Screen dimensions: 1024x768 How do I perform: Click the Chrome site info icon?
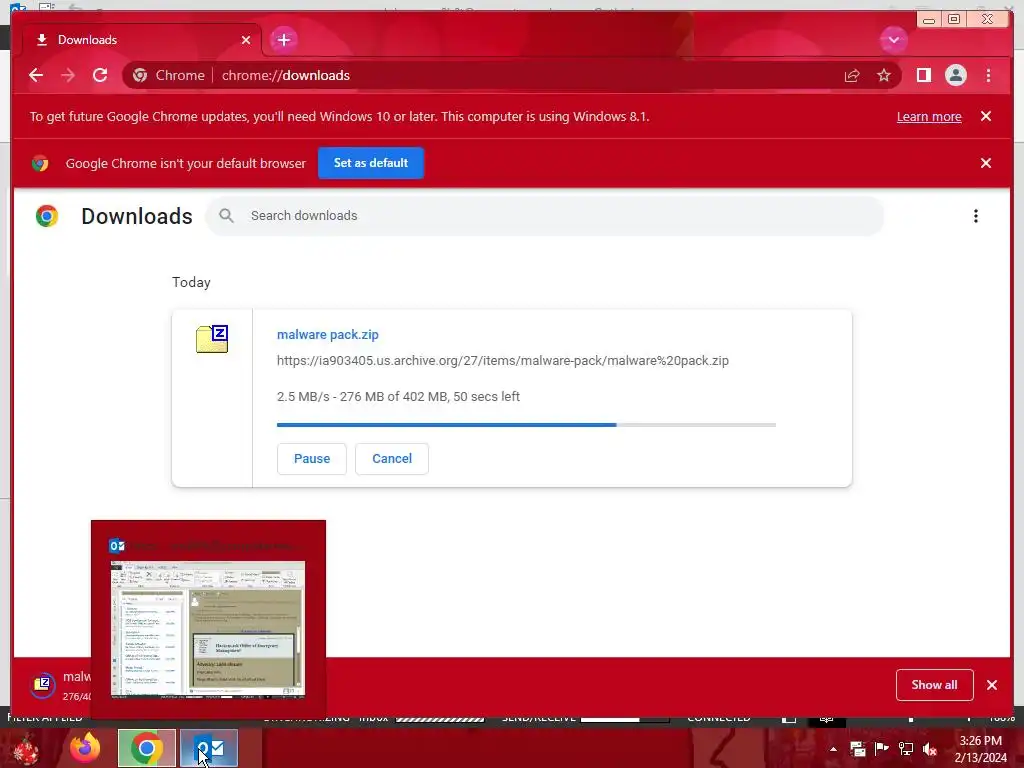[x=140, y=75]
